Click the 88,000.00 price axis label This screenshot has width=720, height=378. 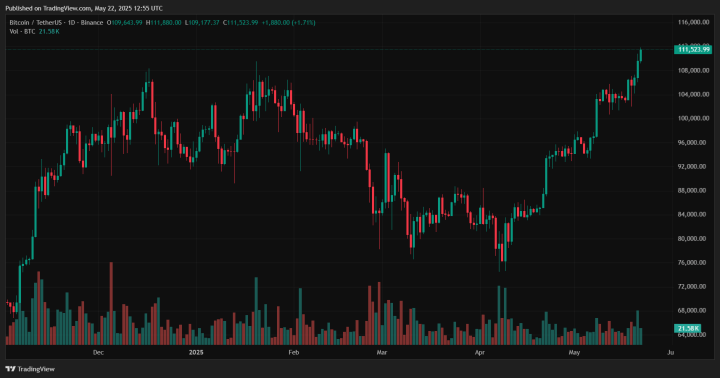[693, 190]
